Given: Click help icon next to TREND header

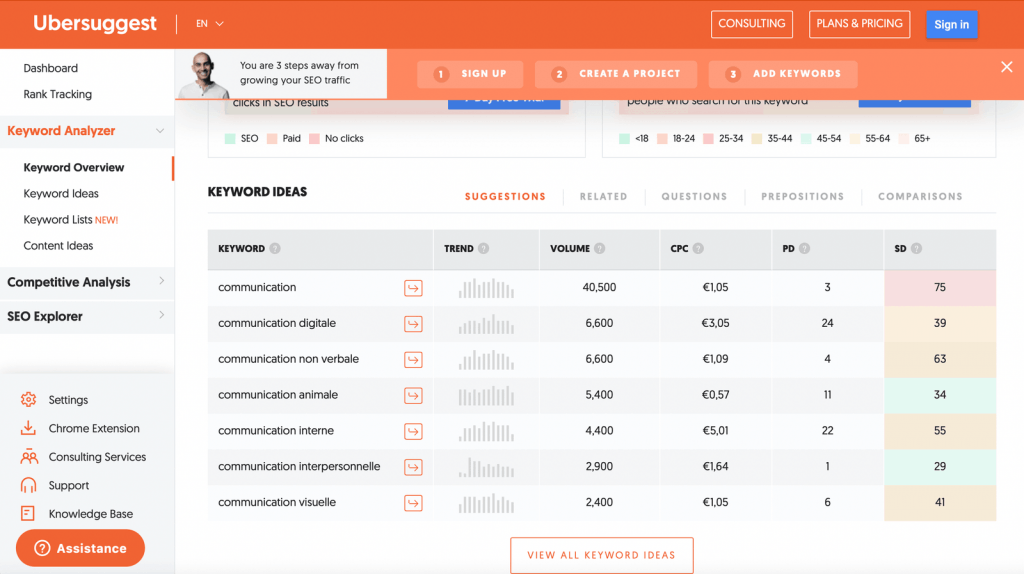Looking at the screenshot, I should [483, 249].
